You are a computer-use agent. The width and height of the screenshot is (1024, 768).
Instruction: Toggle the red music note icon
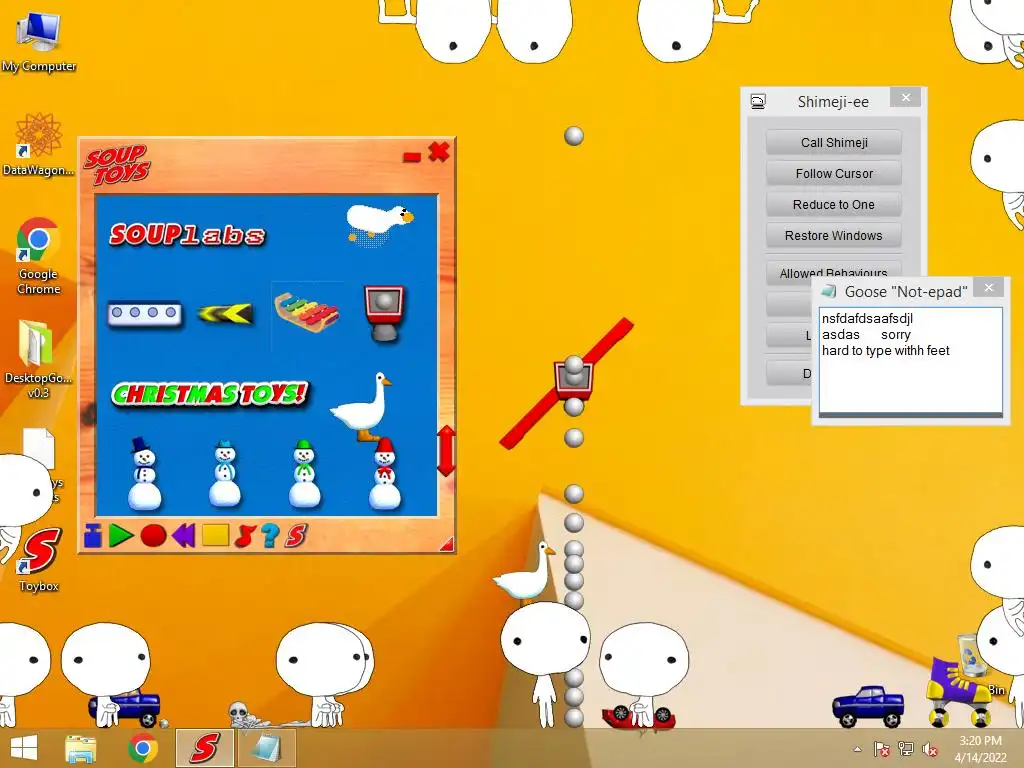pyautogui.click(x=244, y=536)
